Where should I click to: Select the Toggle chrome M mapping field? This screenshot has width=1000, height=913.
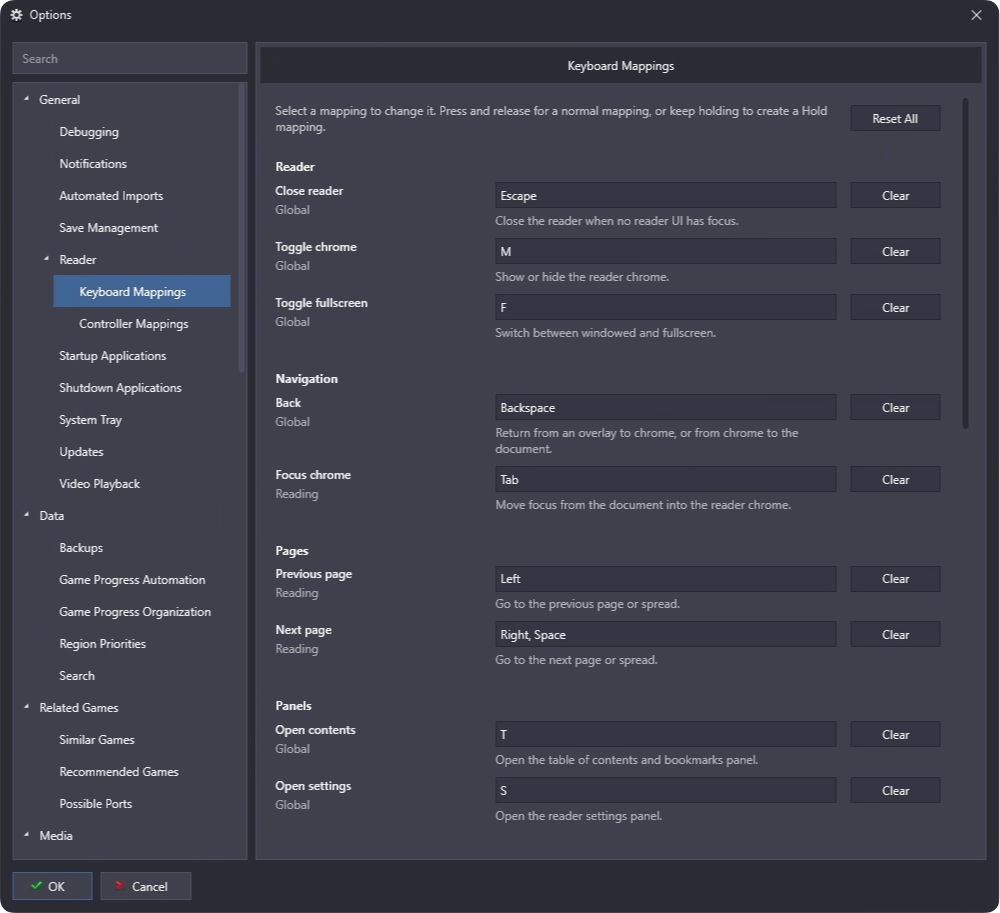pyautogui.click(x=665, y=252)
